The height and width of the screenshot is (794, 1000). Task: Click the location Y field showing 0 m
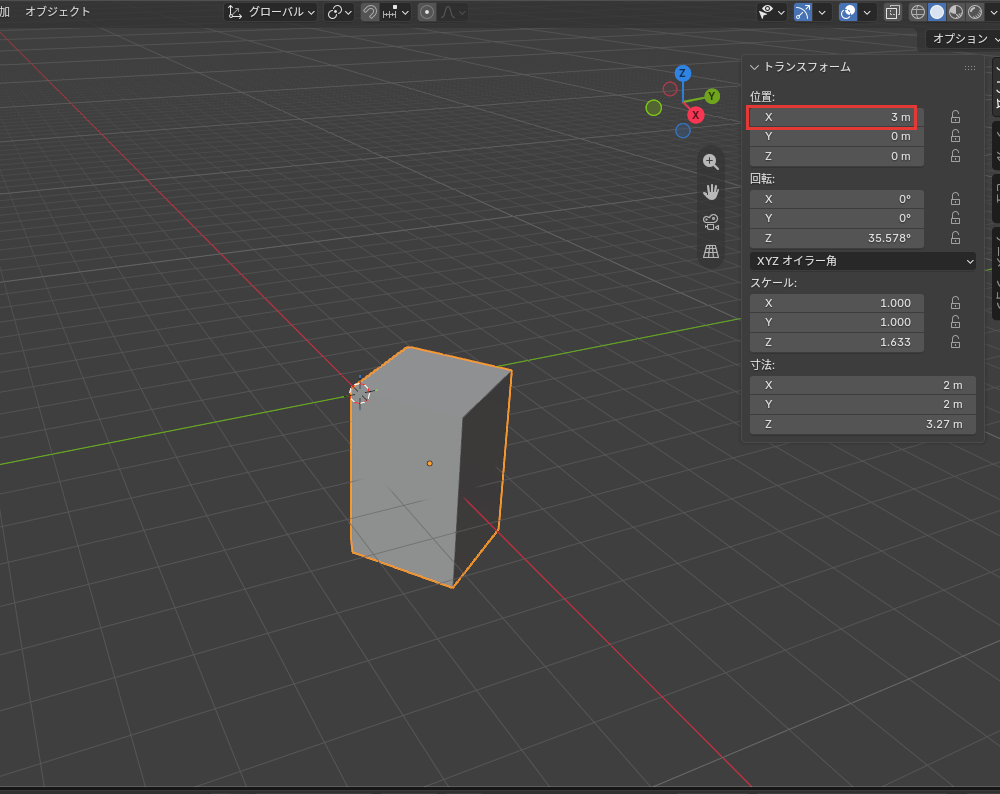[837, 136]
